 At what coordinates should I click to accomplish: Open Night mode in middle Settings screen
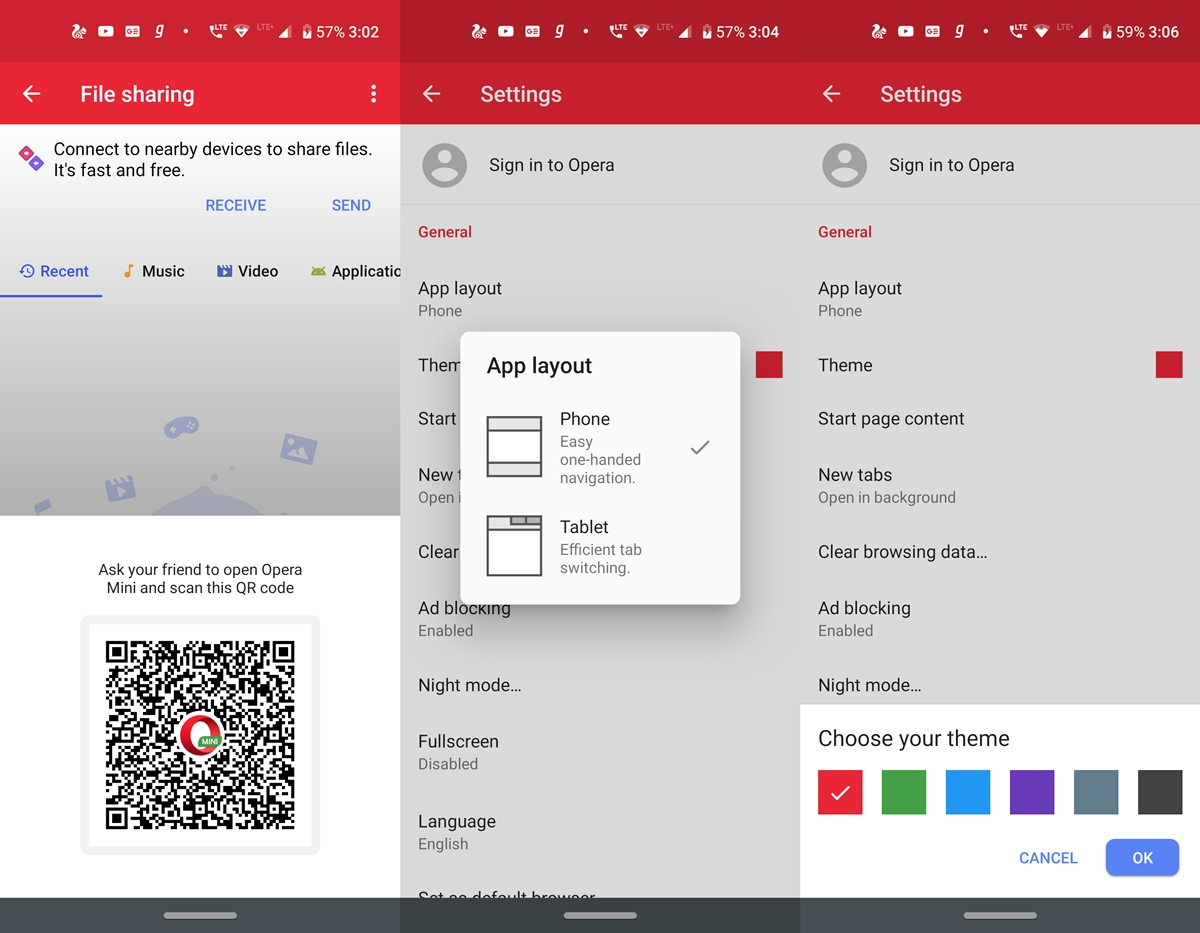(x=600, y=685)
